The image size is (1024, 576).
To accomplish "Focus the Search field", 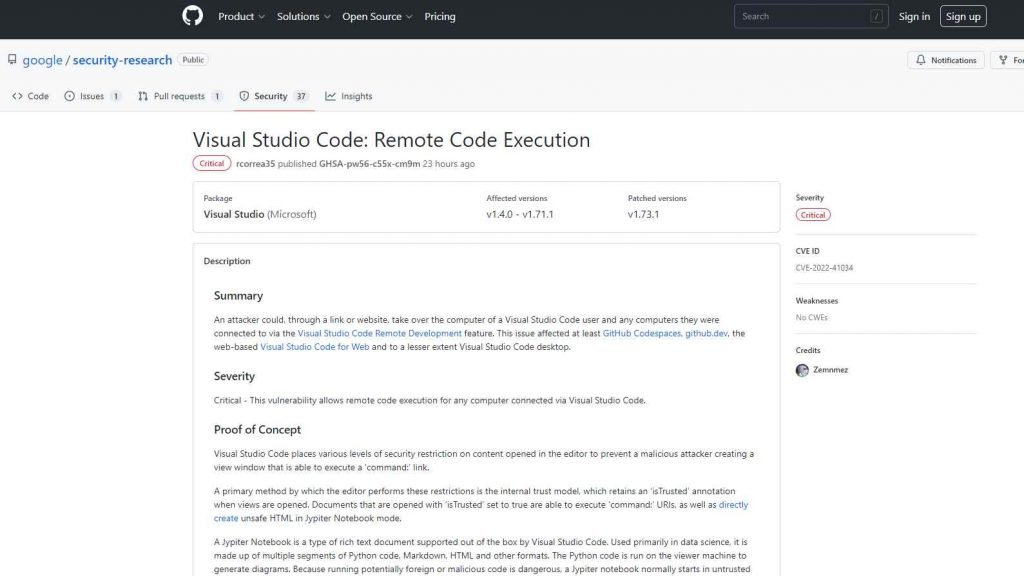I will point(811,16).
